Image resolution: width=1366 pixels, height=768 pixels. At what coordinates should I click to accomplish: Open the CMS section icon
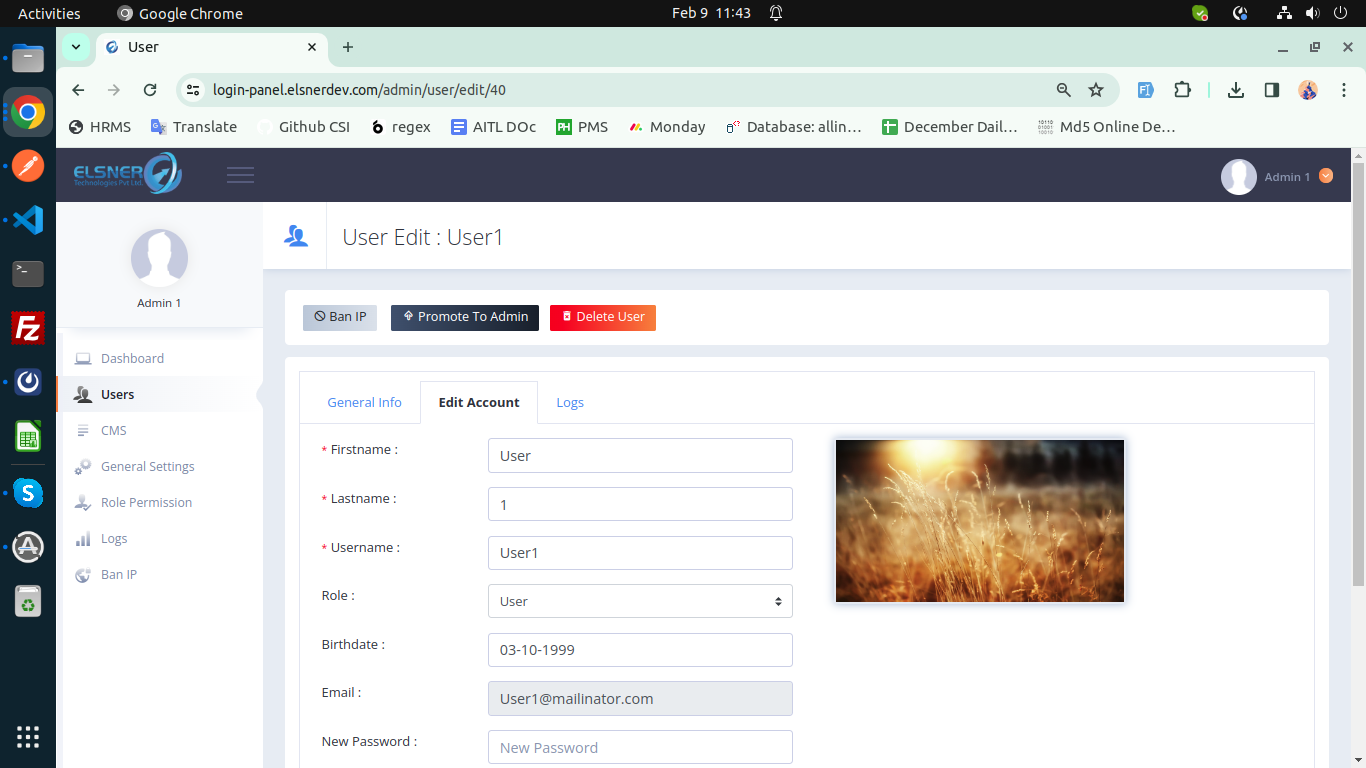pyautogui.click(x=83, y=430)
